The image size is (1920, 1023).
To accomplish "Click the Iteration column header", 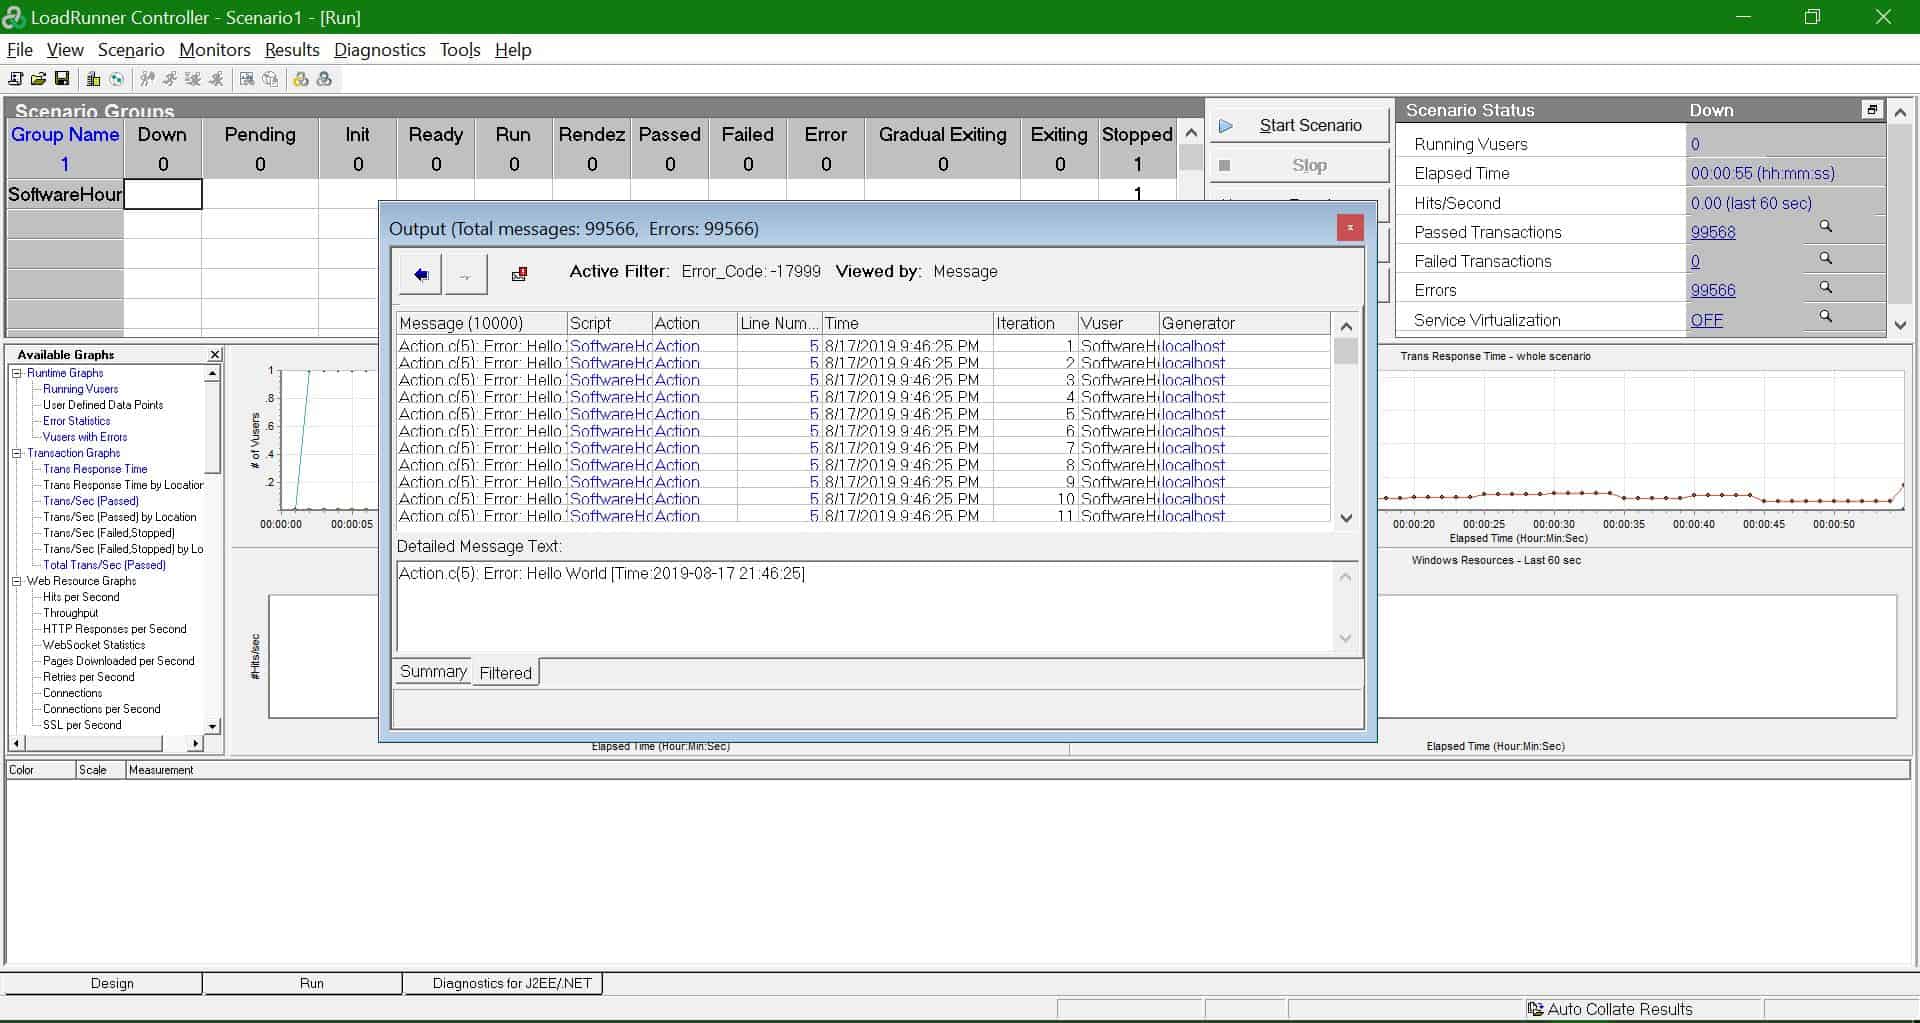I will 1035,323.
